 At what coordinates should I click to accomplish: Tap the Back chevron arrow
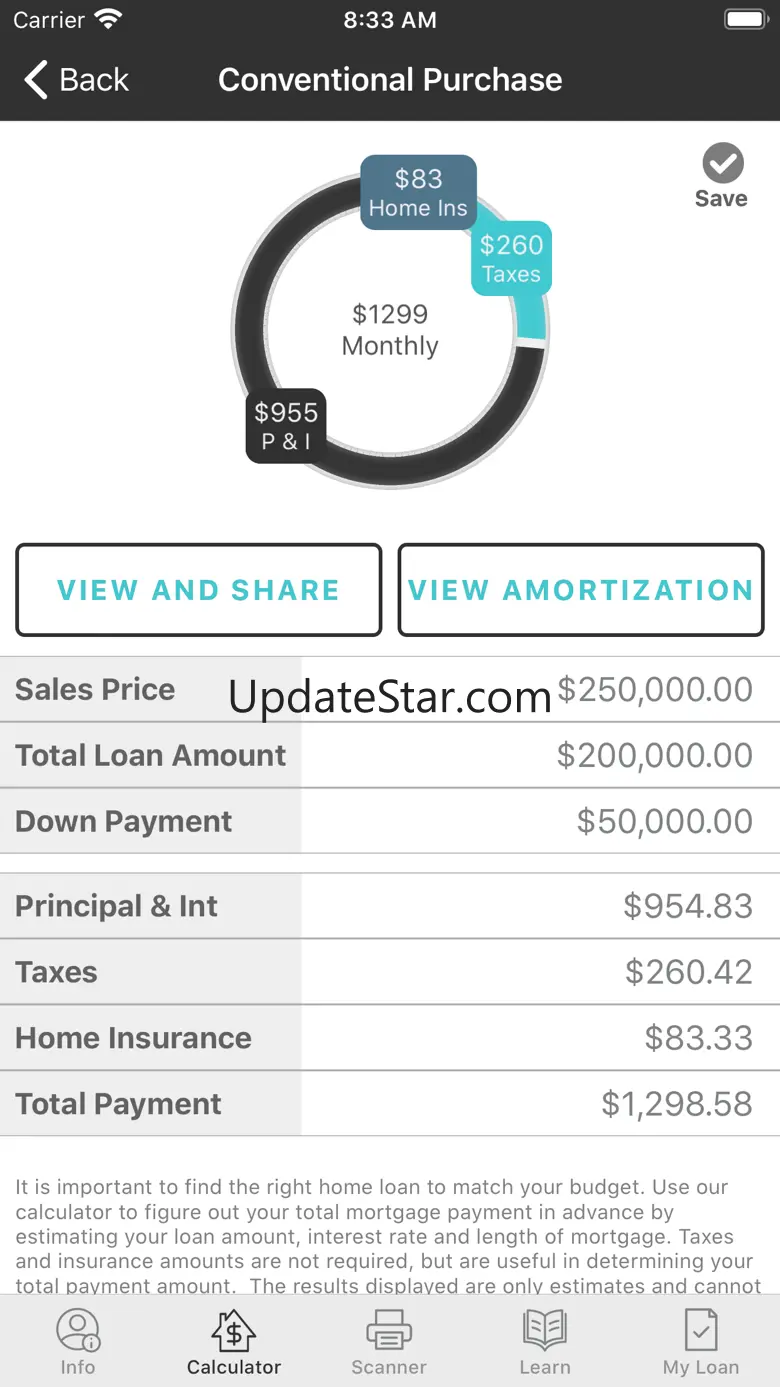pos(36,80)
